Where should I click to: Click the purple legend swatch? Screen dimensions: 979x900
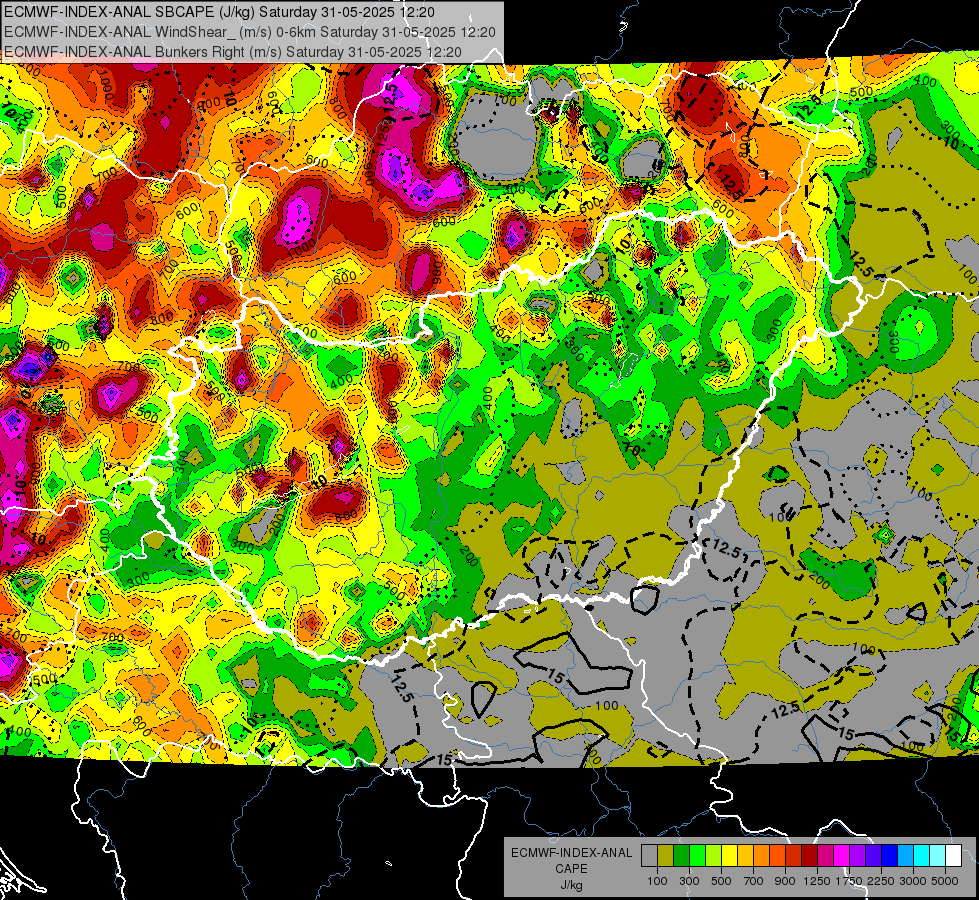(x=858, y=856)
